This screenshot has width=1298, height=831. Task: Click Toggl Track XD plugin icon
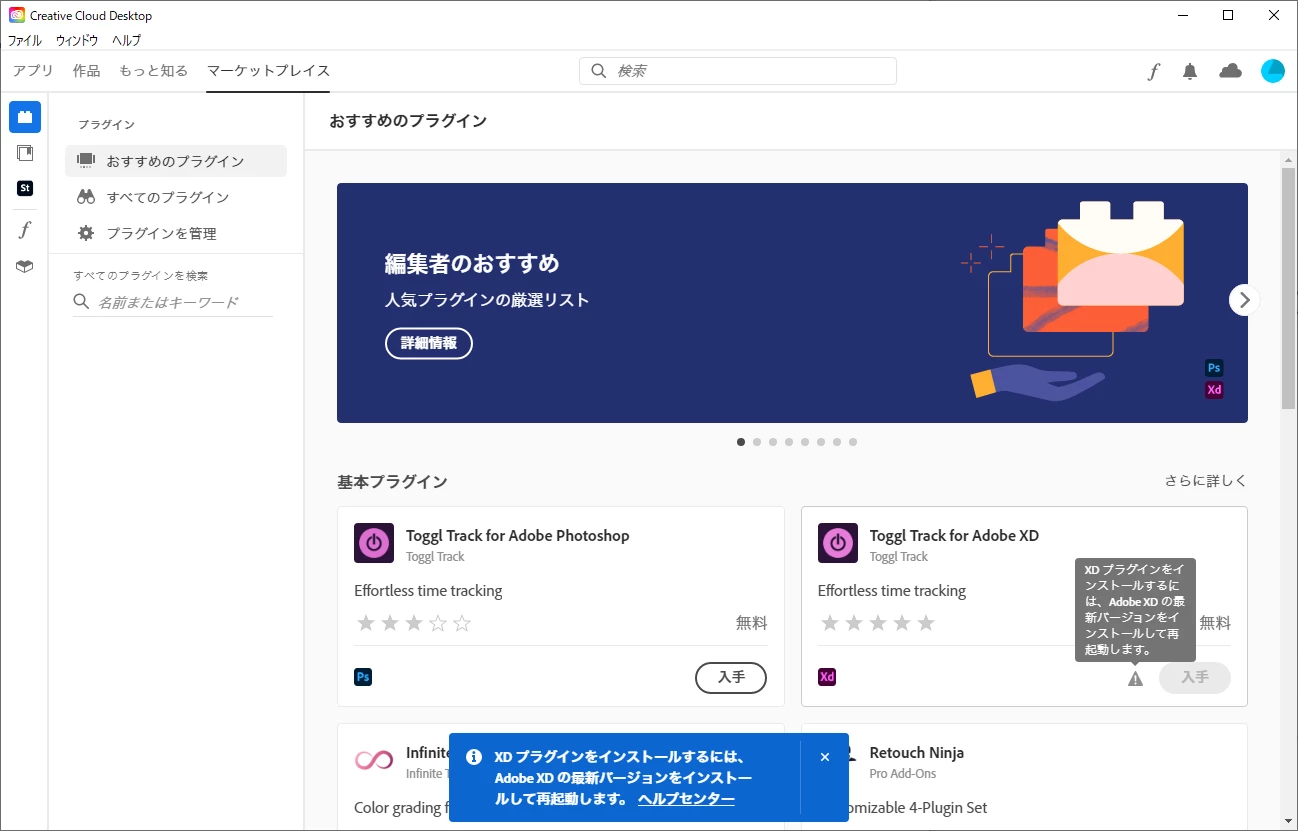[838, 543]
